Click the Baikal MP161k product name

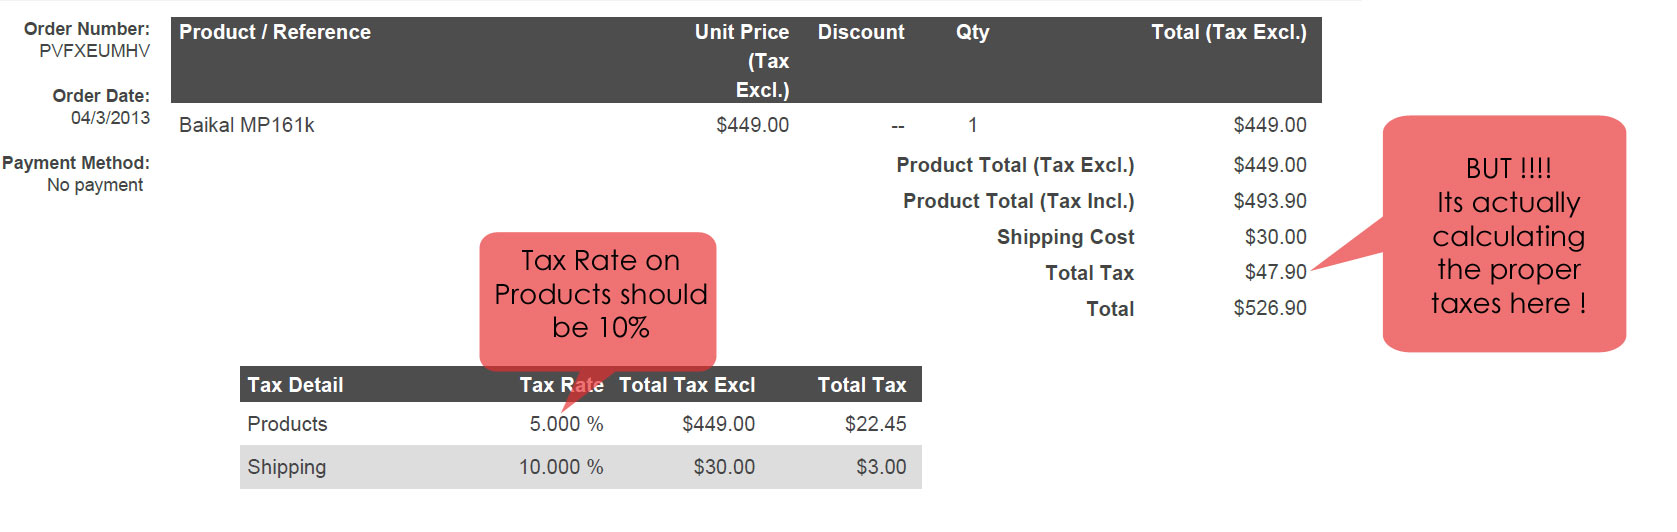tap(246, 125)
